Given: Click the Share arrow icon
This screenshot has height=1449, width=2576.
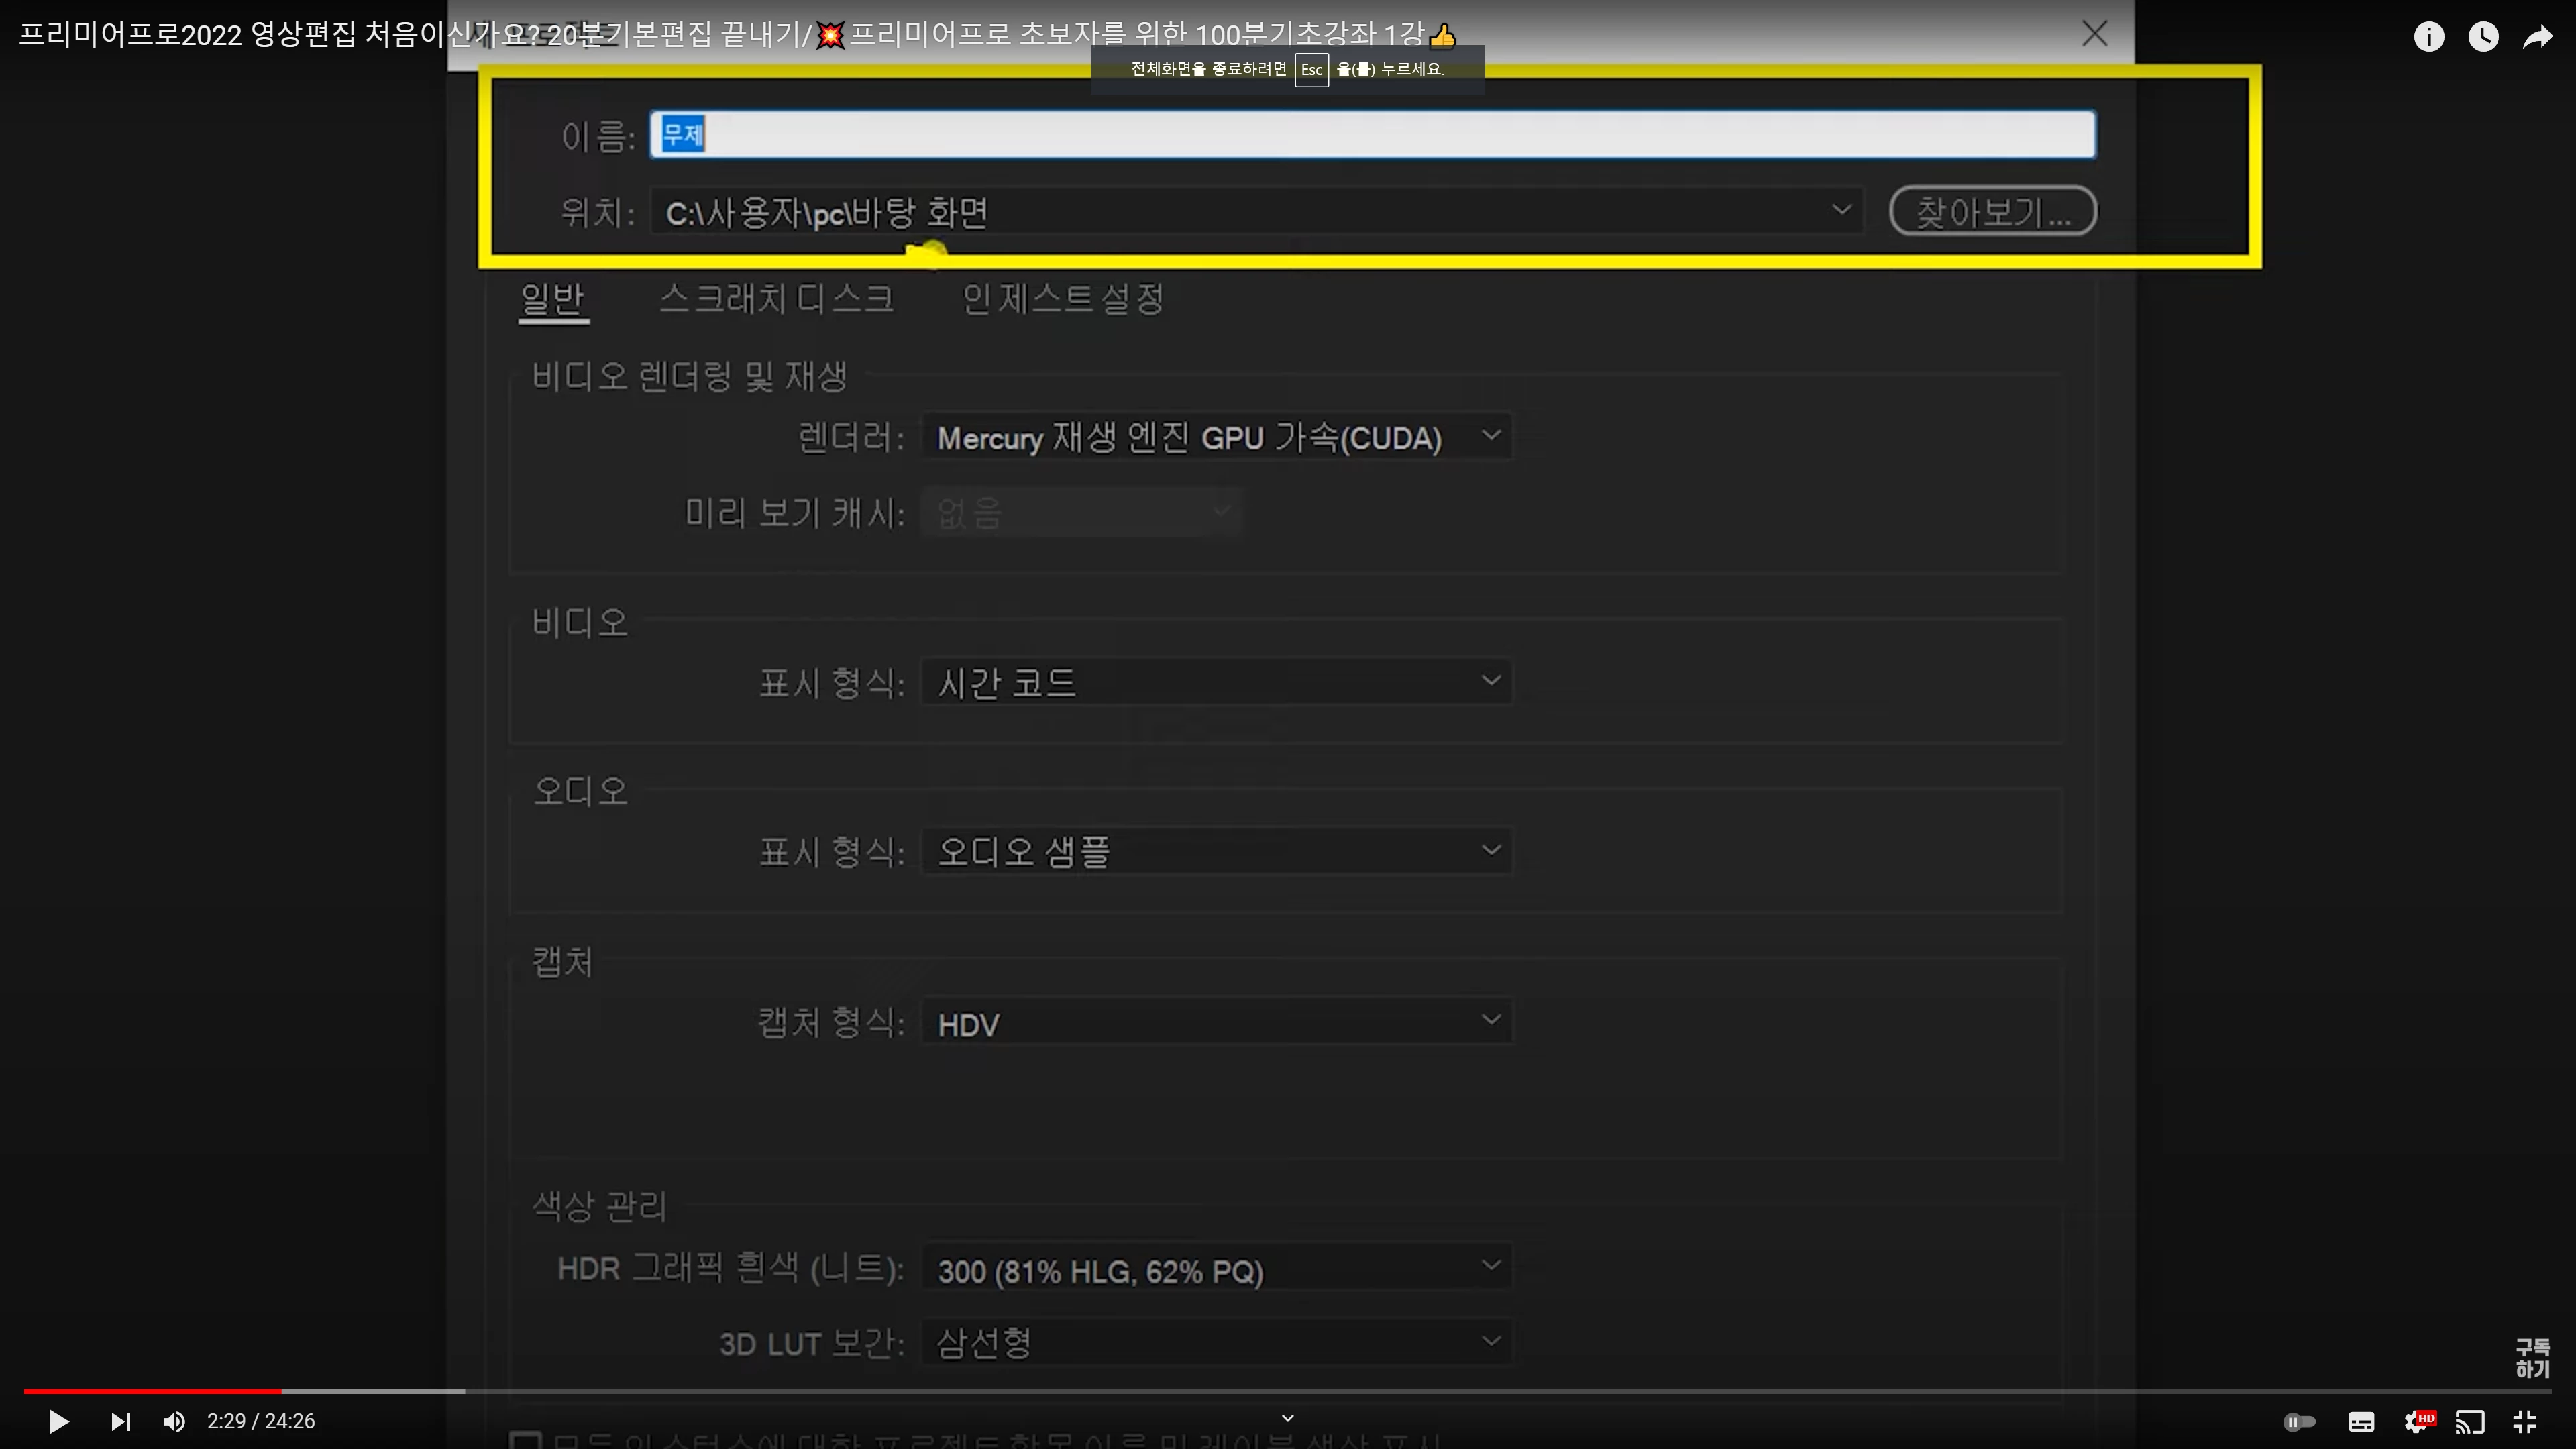Looking at the screenshot, I should pyautogui.click(x=2538, y=37).
